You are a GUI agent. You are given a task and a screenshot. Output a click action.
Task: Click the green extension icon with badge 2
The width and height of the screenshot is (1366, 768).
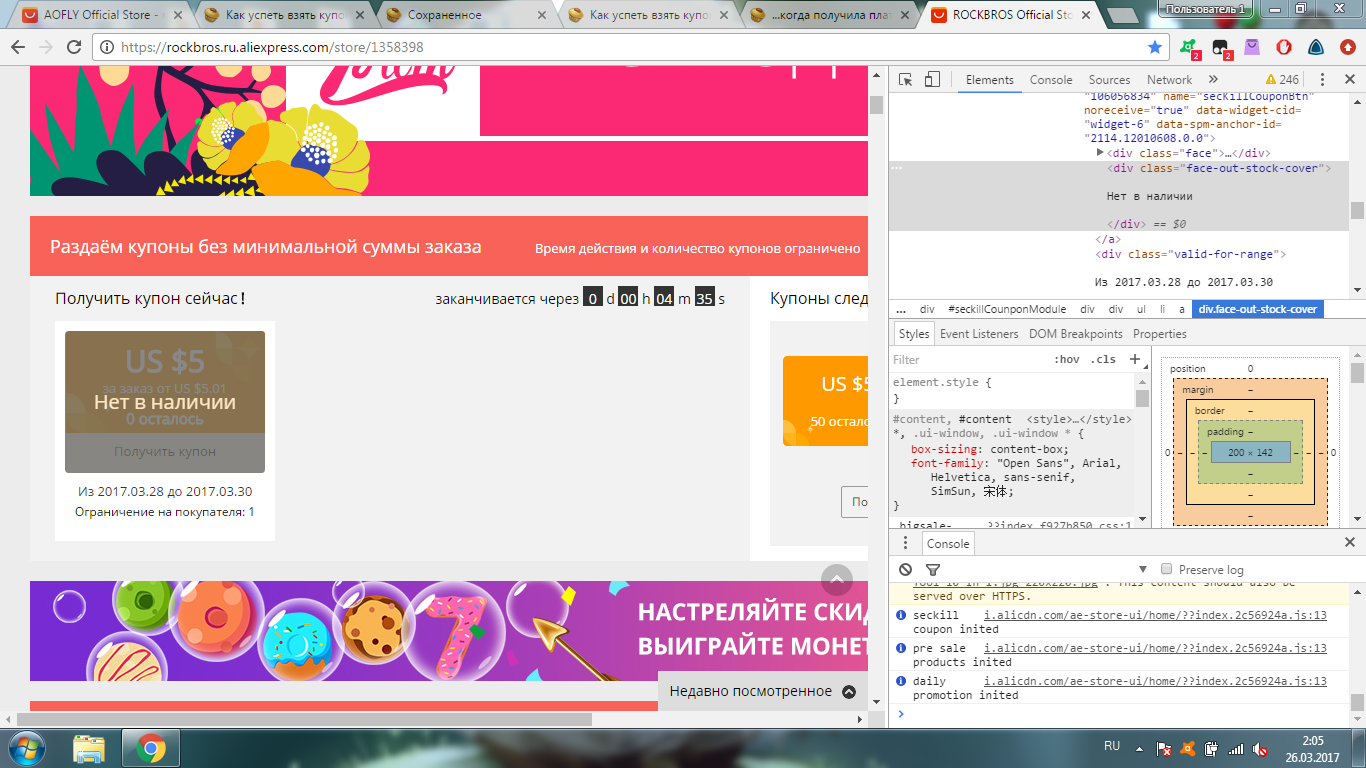1189,48
